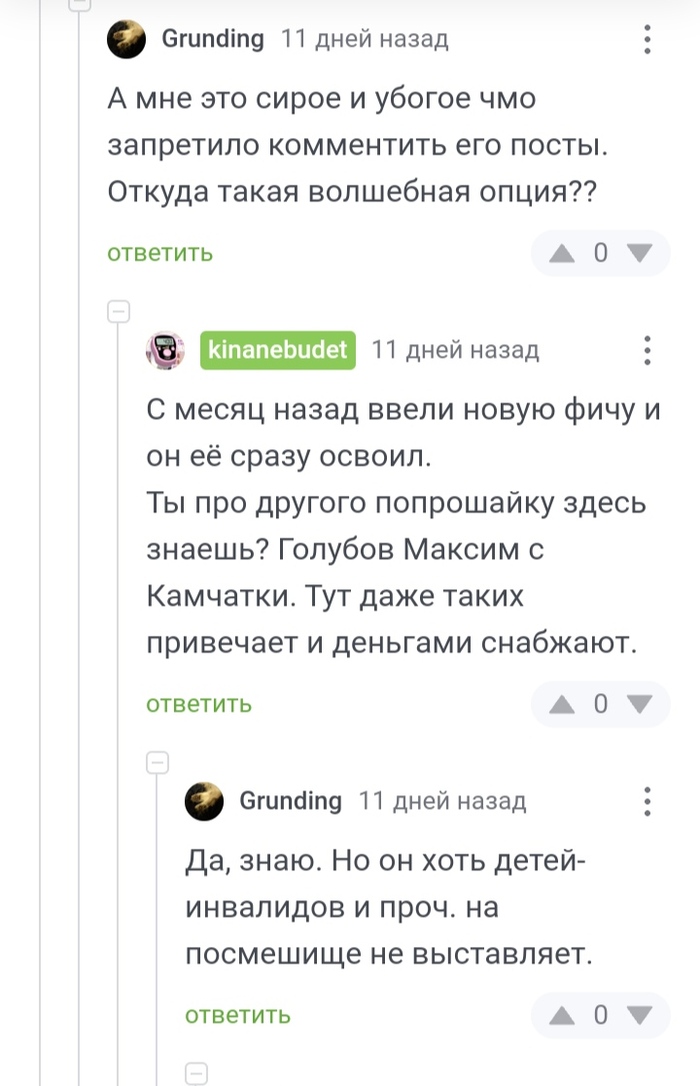
Task: Open three-dot menu on Grunding's last reply
Action: (647, 801)
